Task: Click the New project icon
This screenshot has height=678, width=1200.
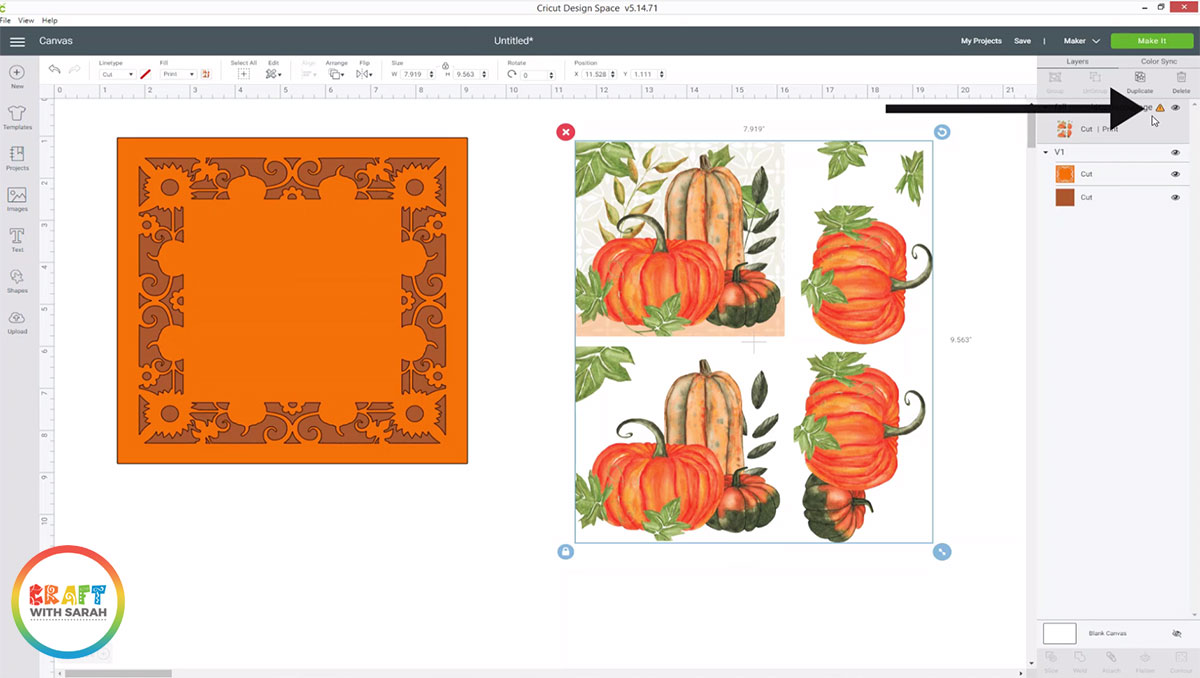Action: (x=17, y=73)
